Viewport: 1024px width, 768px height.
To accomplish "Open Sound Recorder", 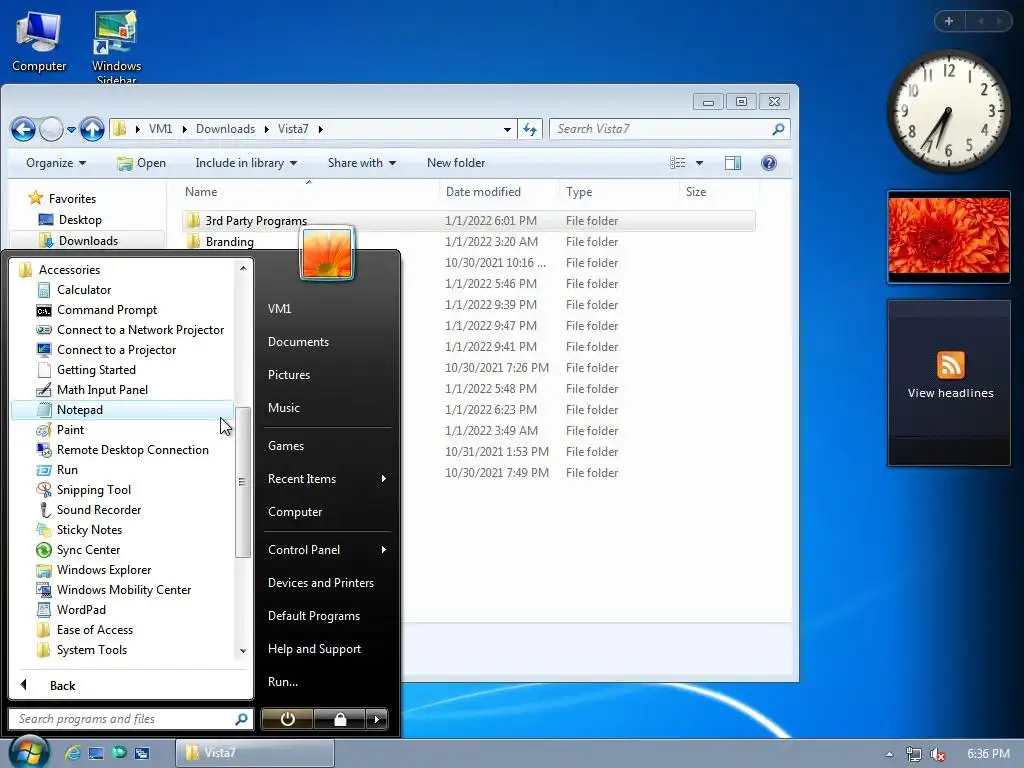I will 98,509.
